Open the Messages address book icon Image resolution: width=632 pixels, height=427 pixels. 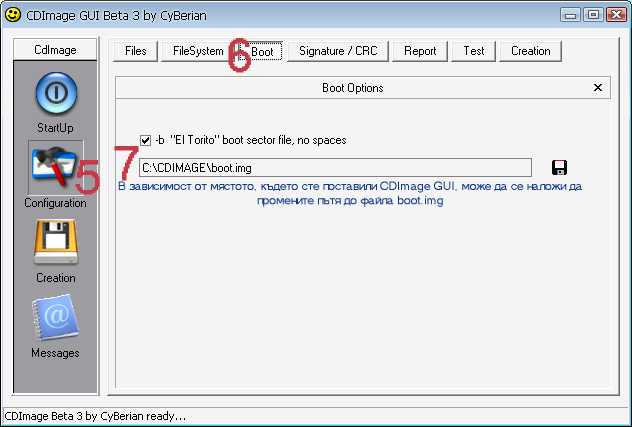click(x=56, y=317)
